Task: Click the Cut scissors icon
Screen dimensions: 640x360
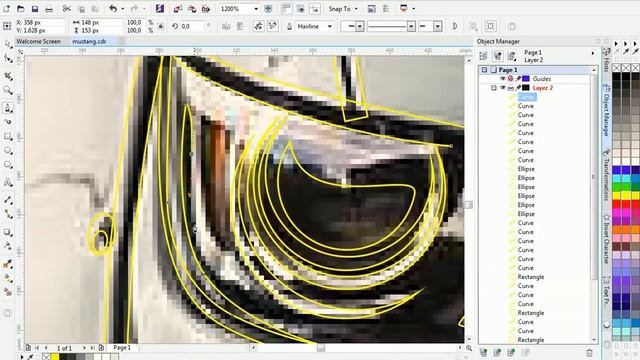Action: [67, 9]
